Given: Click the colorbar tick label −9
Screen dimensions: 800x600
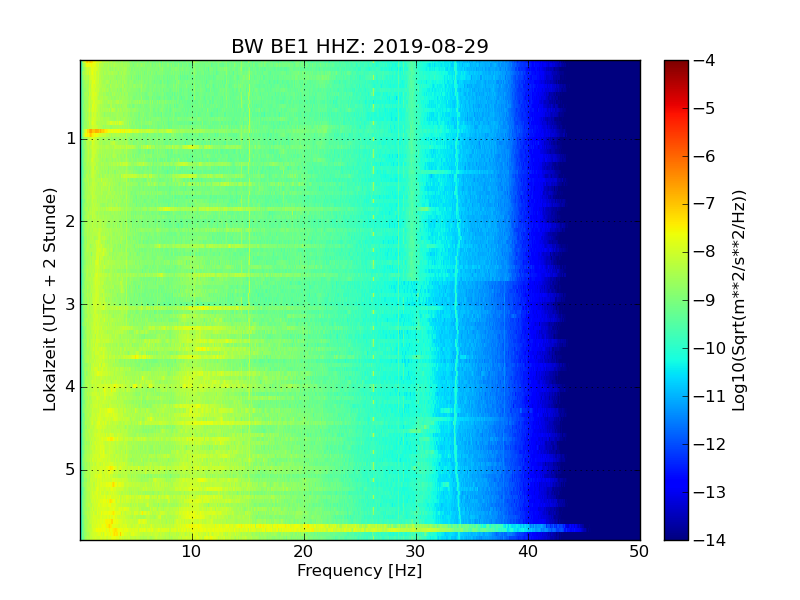Looking at the screenshot, I should 705,300.
